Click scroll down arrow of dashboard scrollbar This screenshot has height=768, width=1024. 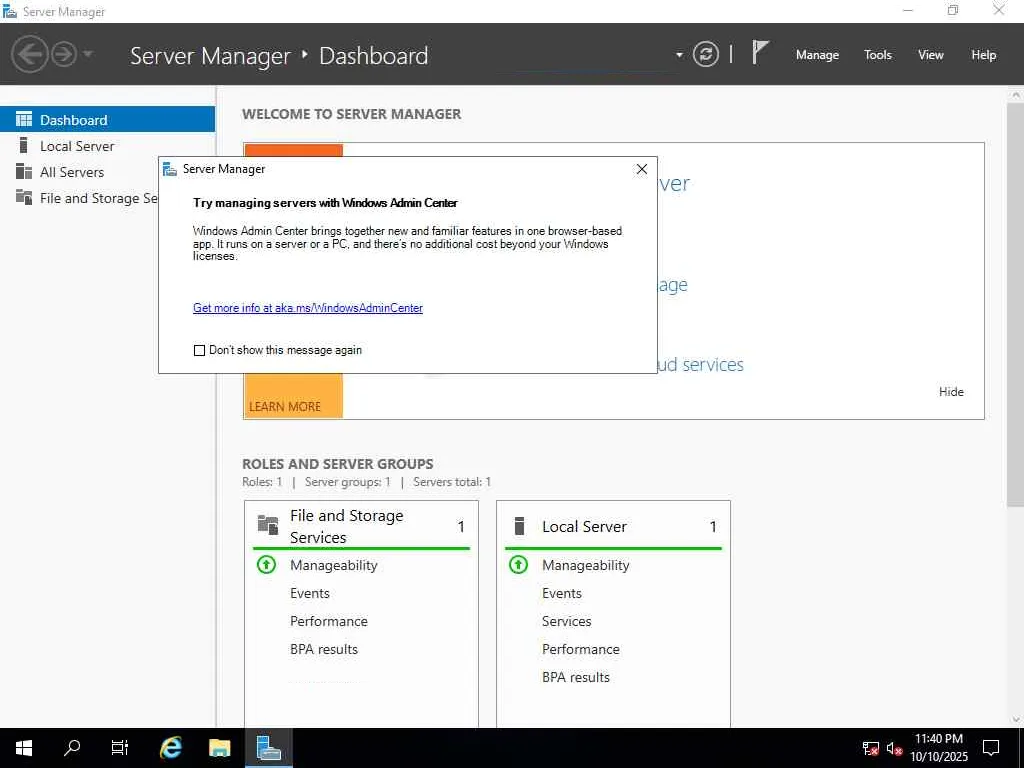pyautogui.click(x=1016, y=719)
